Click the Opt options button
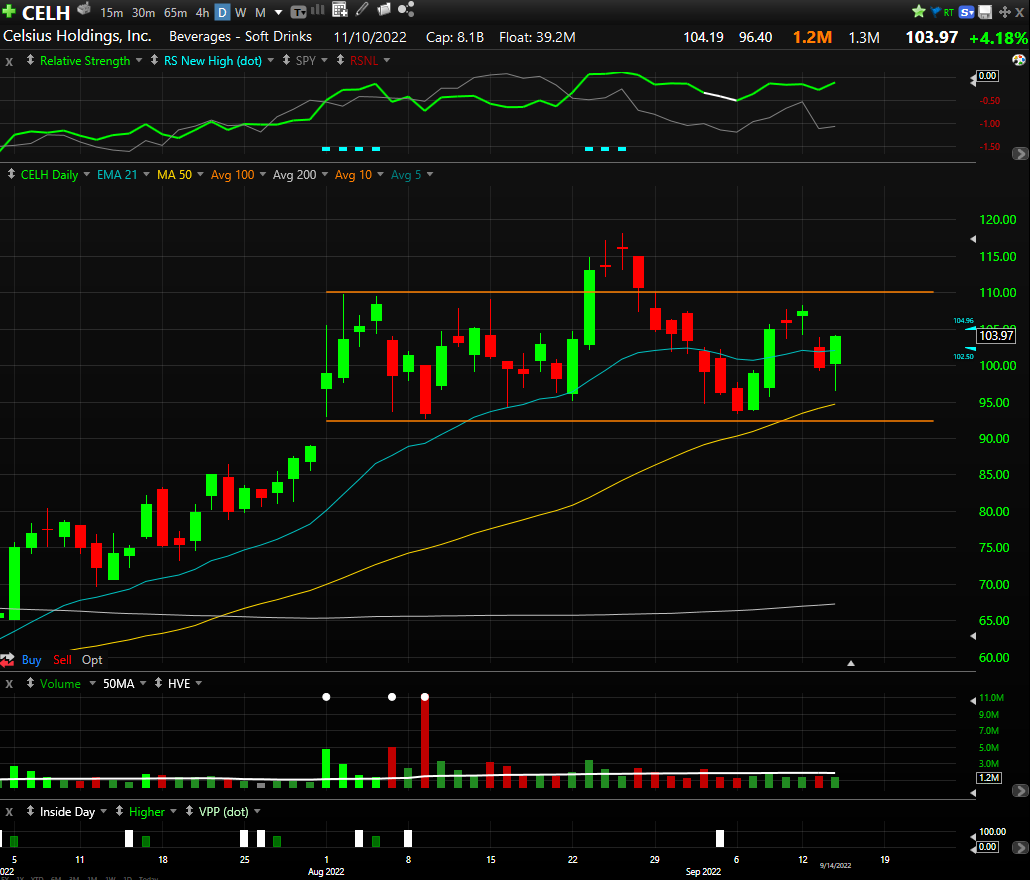The width and height of the screenshot is (1030, 880). [x=92, y=660]
